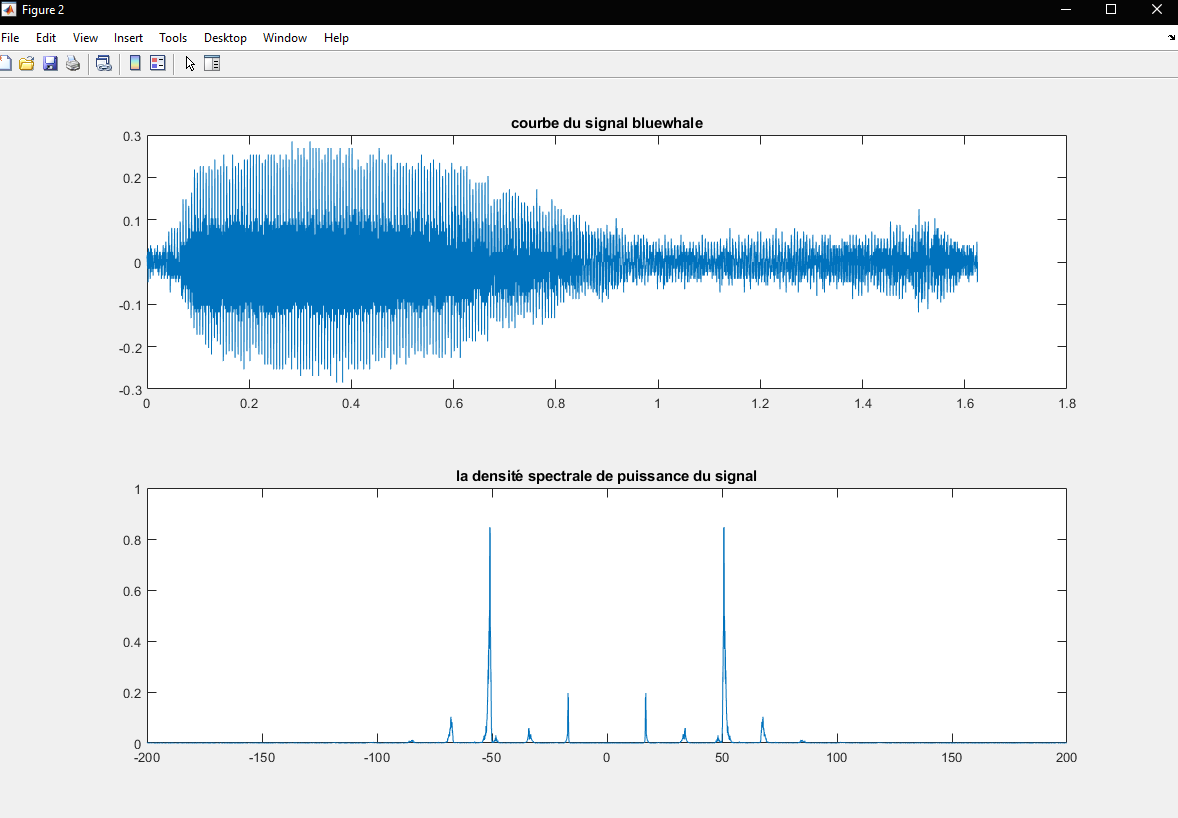This screenshot has height=818, width=1178.
Task: Save the figure with the disk icon
Action: click(50, 62)
